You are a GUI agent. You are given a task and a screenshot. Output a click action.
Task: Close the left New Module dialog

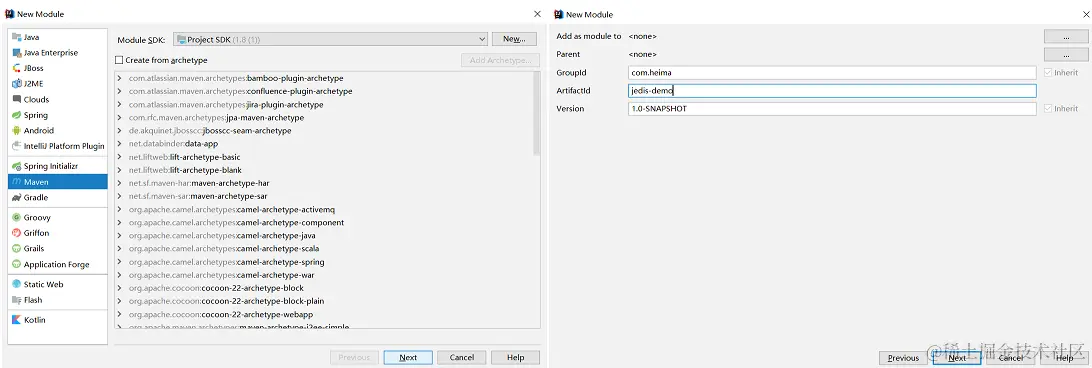click(x=537, y=14)
